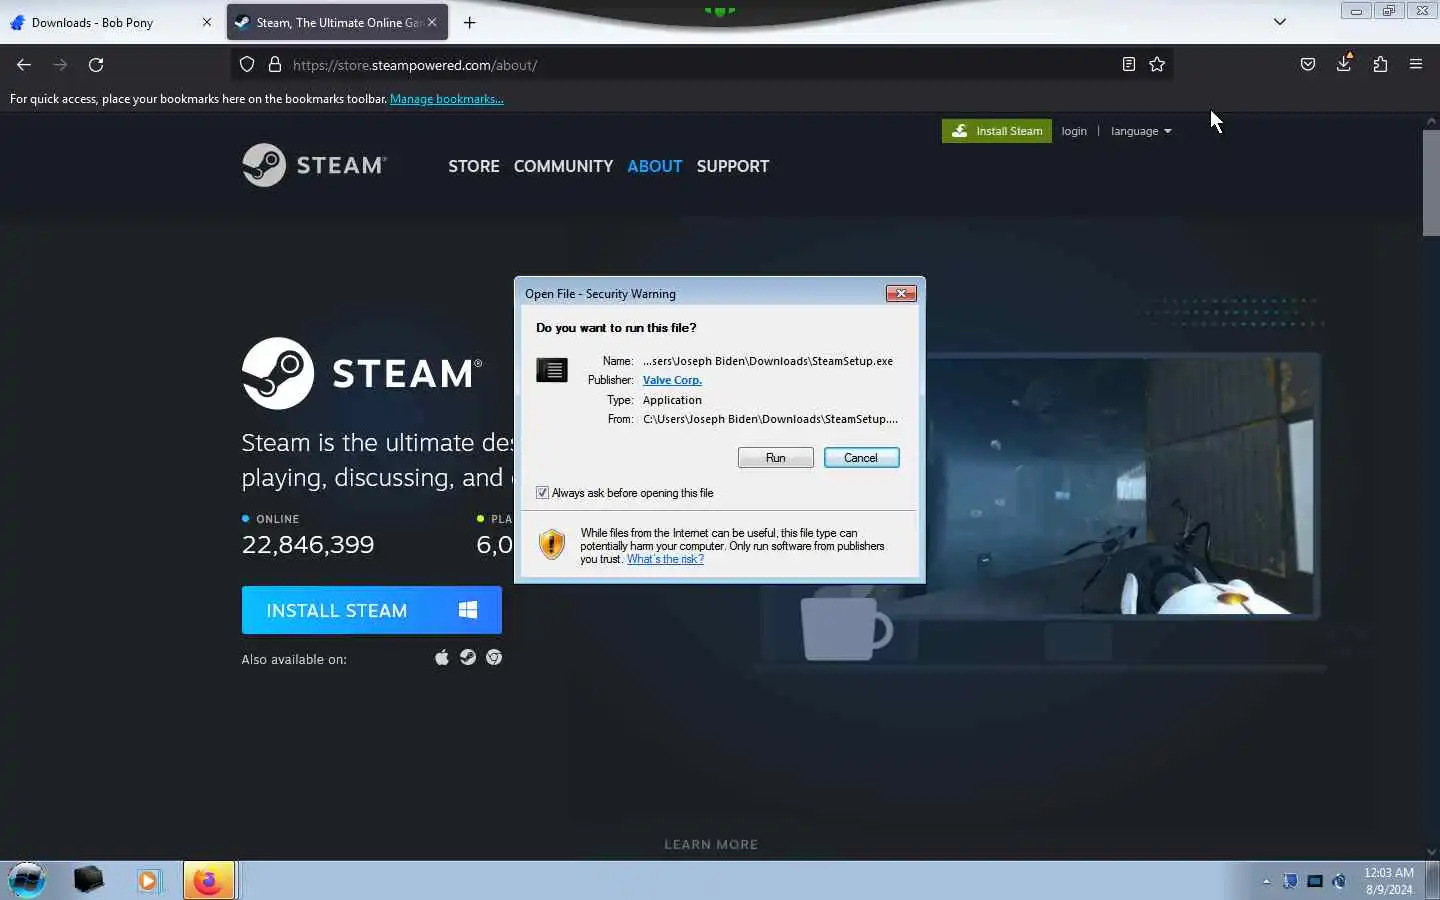Switch to Downloads - Bob Pony tab
The width and height of the screenshot is (1440, 900).
[x=110, y=22]
